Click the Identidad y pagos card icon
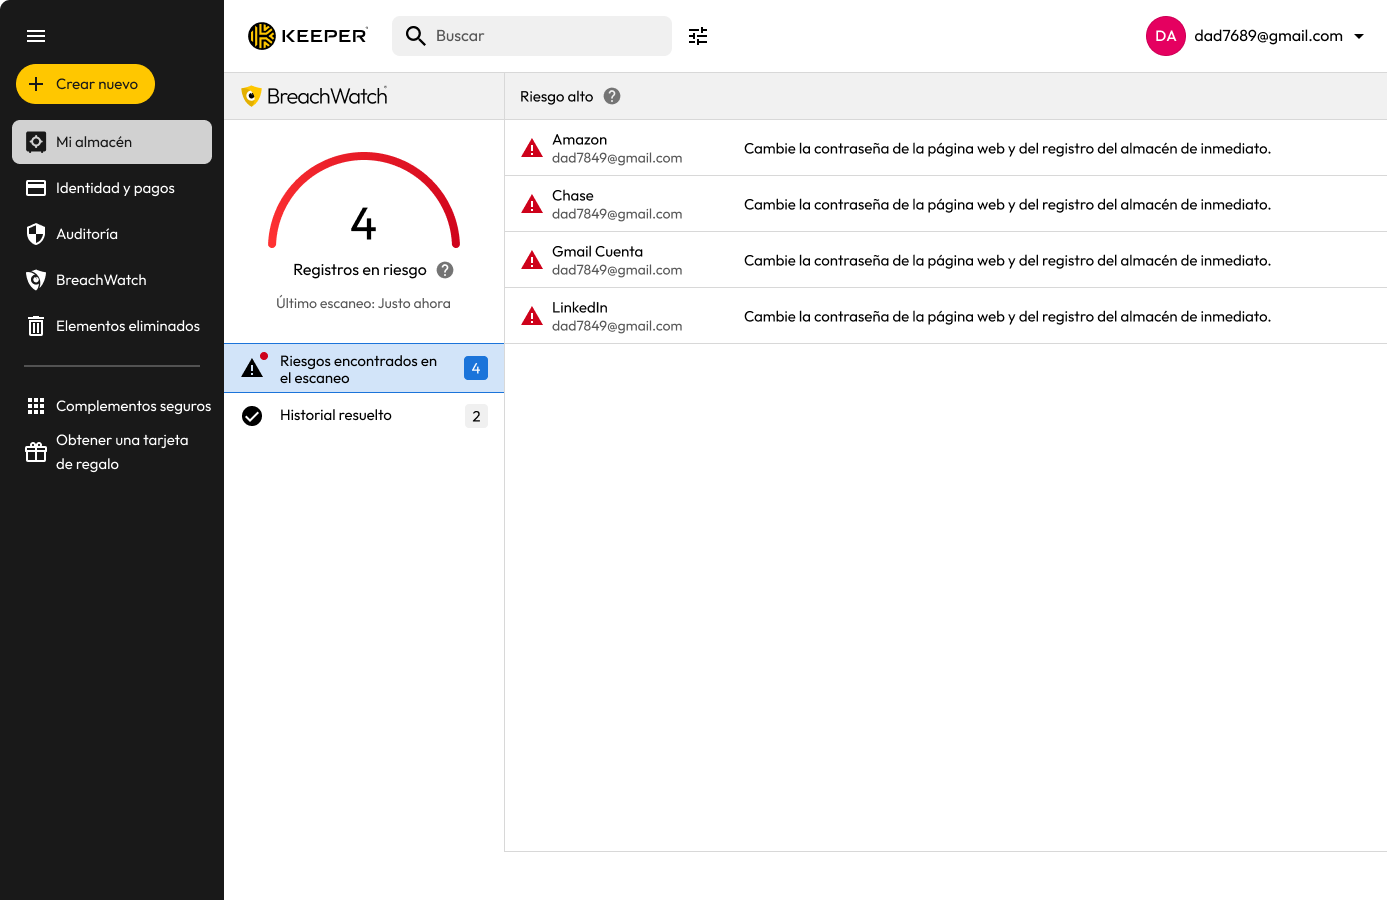 click(x=36, y=188)
